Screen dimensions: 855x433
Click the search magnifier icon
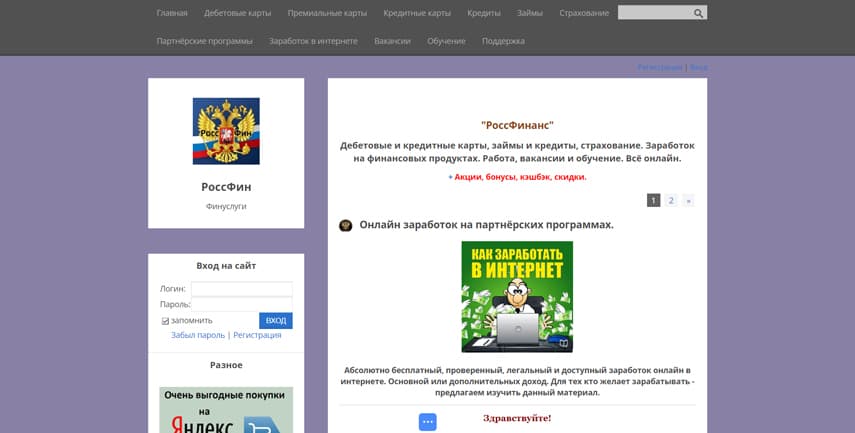[698, 13]
